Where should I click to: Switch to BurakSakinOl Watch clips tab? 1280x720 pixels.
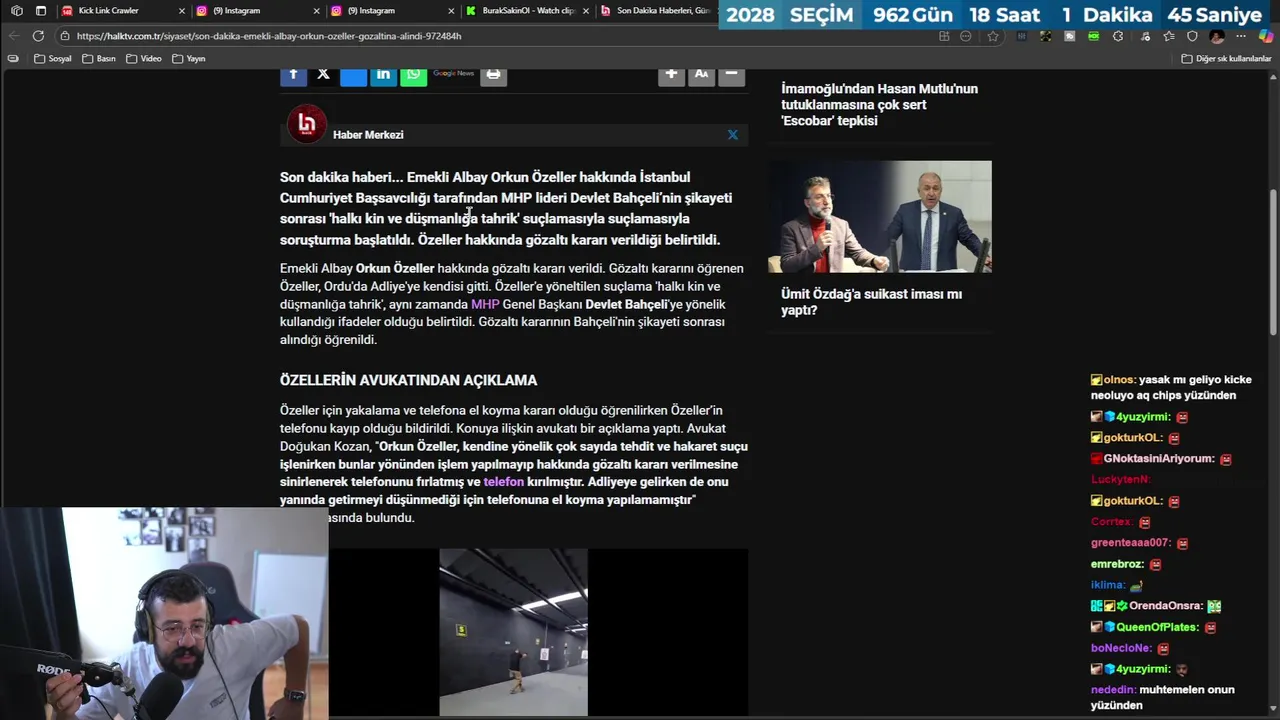528,11
